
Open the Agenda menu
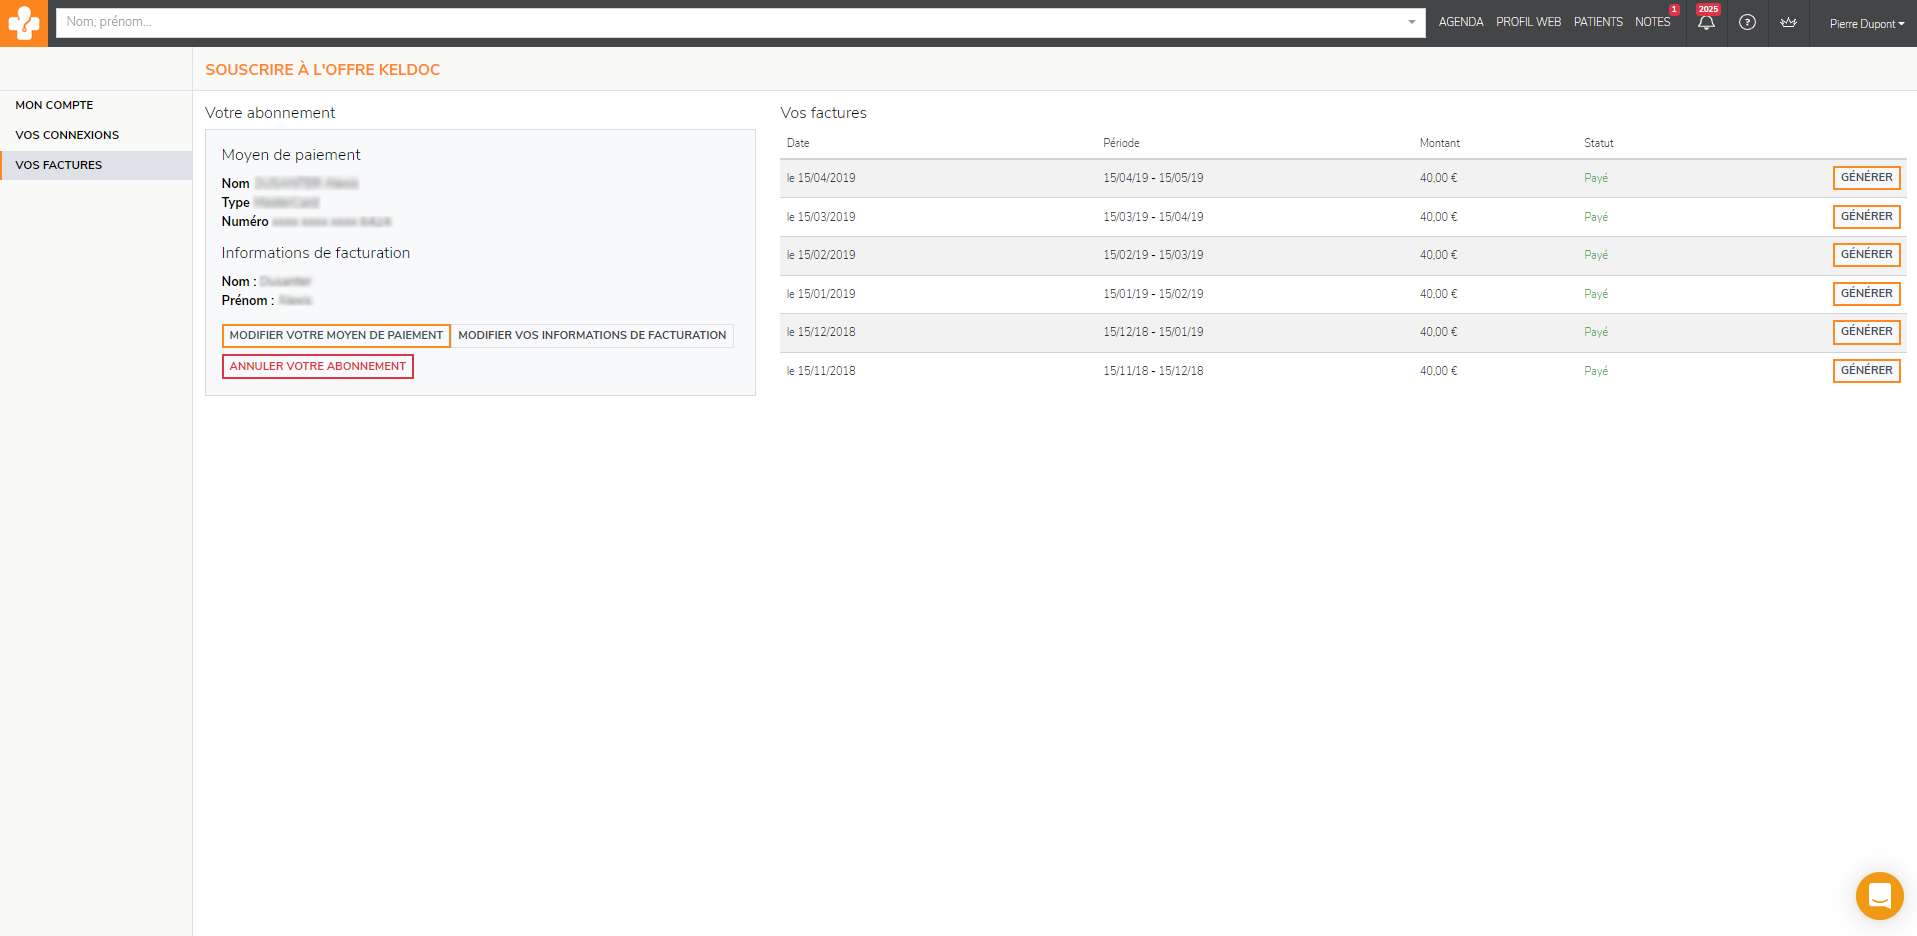(1460, 22)
